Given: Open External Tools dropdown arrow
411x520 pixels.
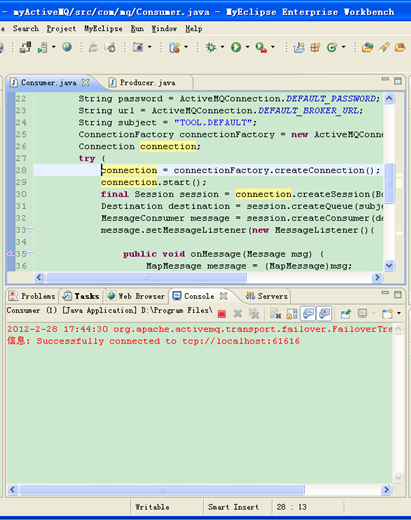Looking at the screenshot, I should click(273, 47).
